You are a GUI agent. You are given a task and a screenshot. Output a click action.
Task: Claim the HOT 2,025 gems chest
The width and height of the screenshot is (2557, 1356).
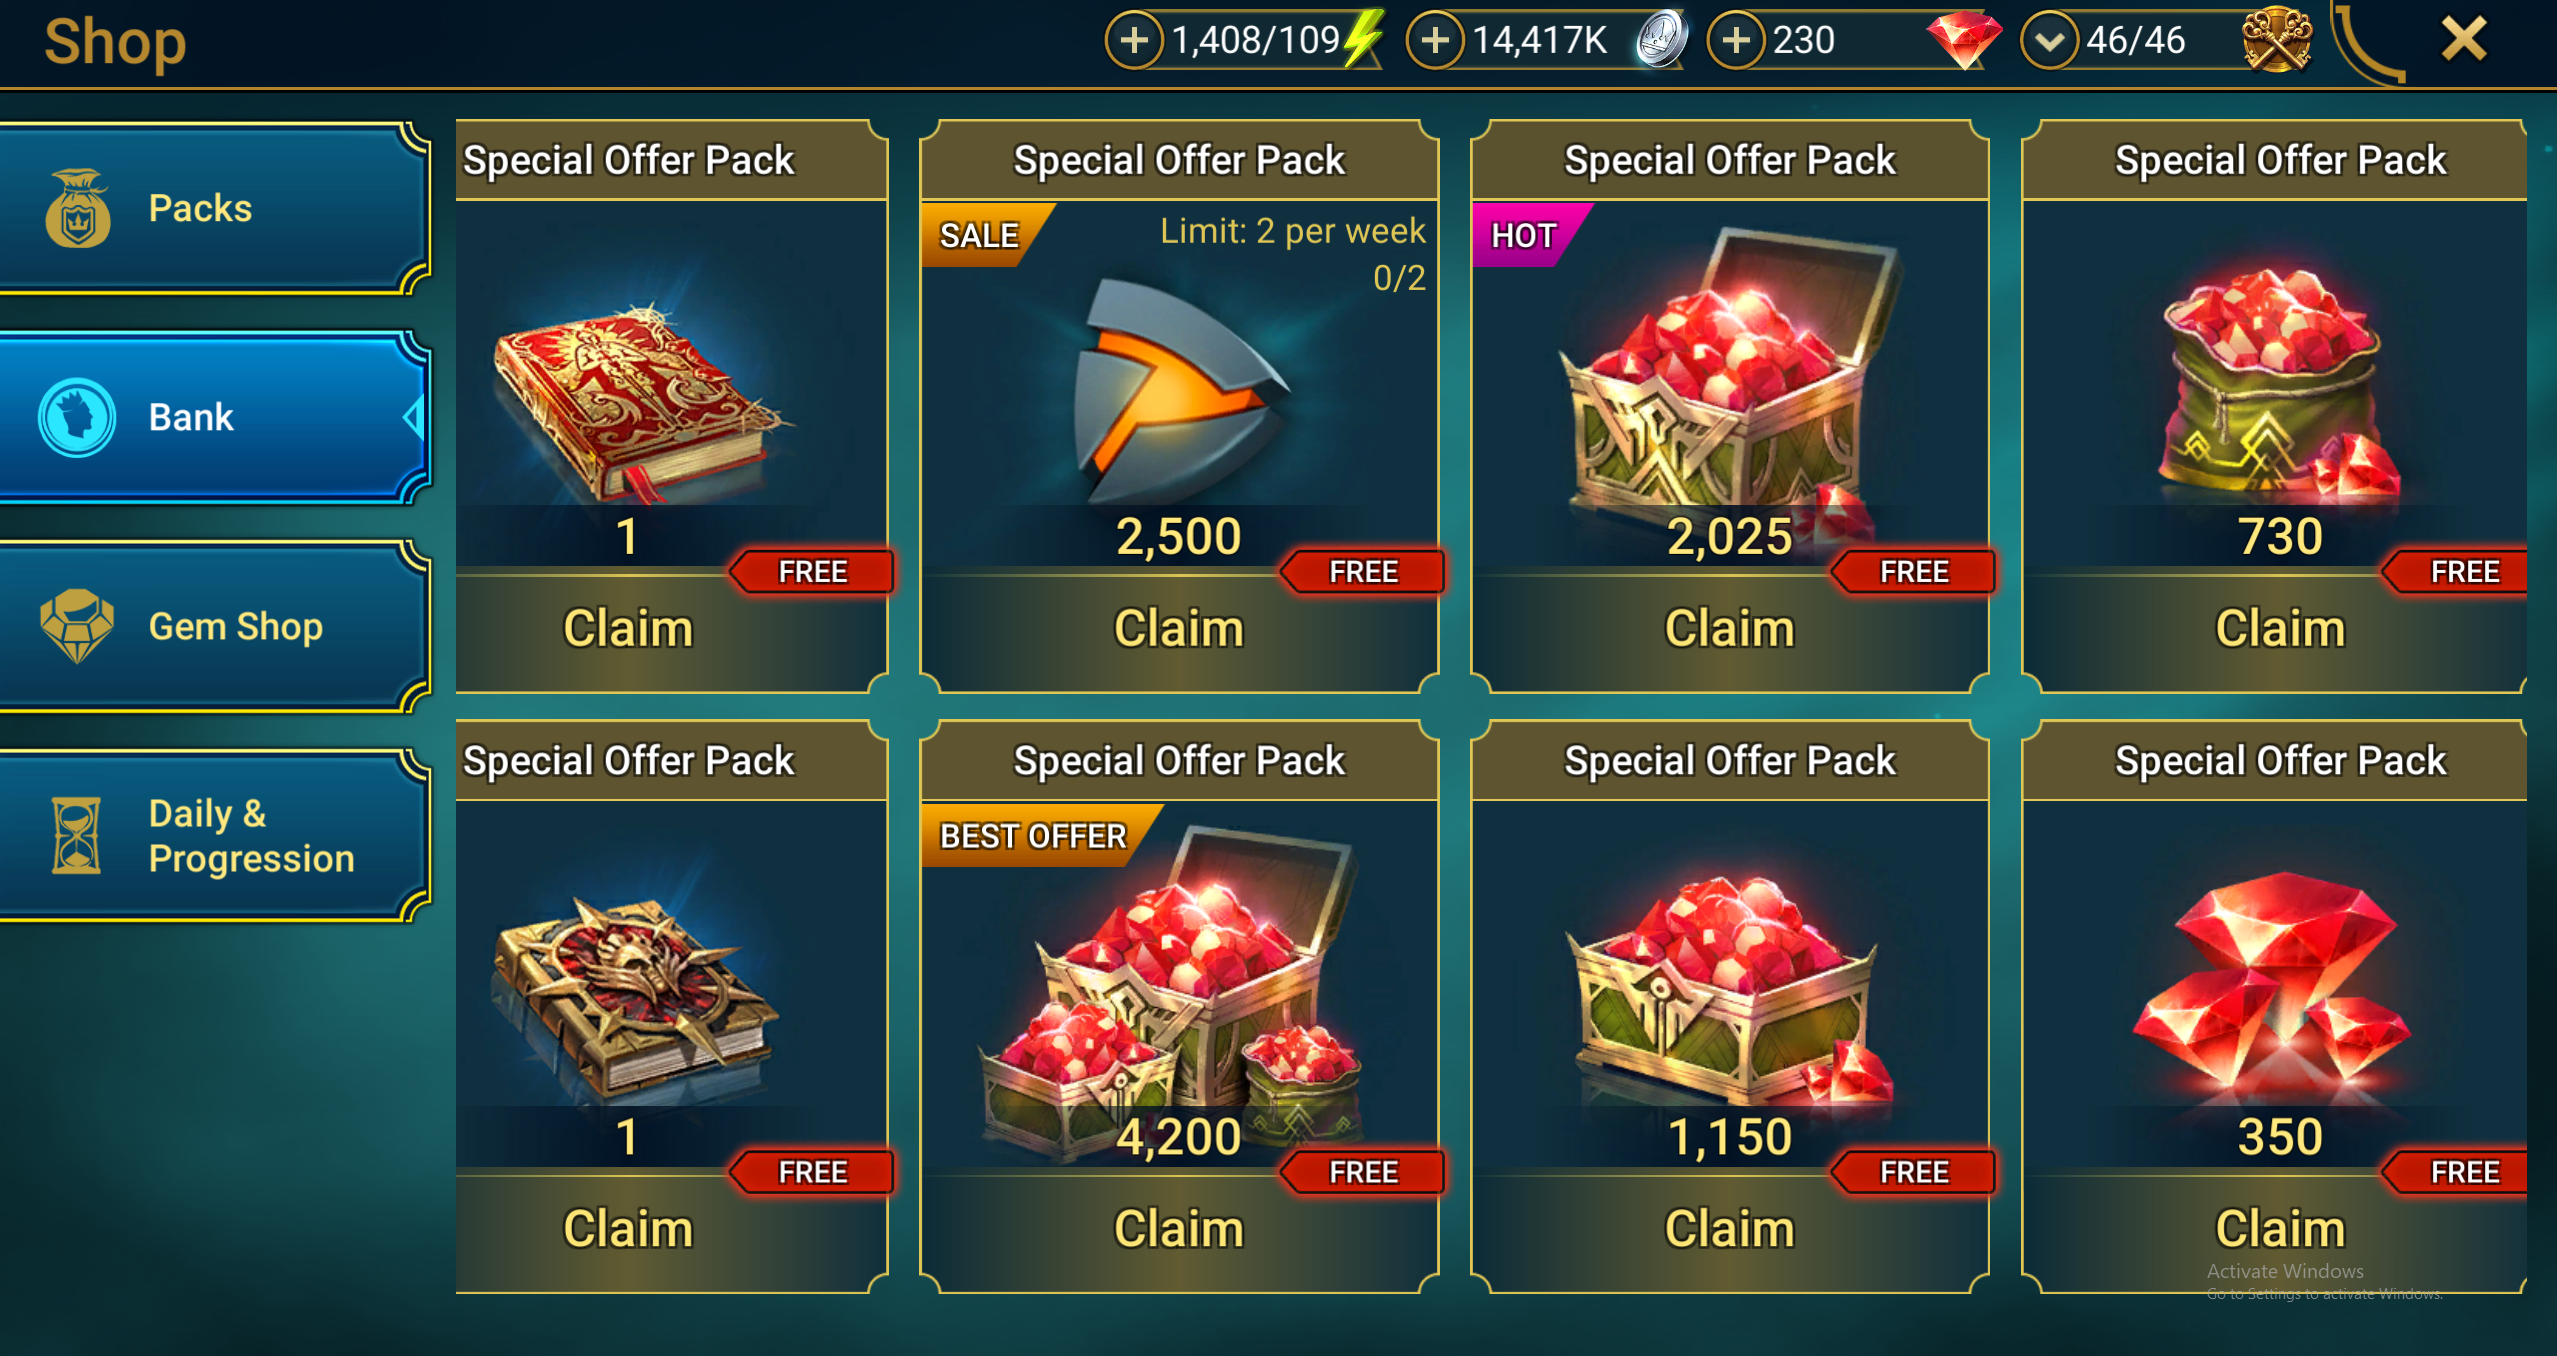1729,629
